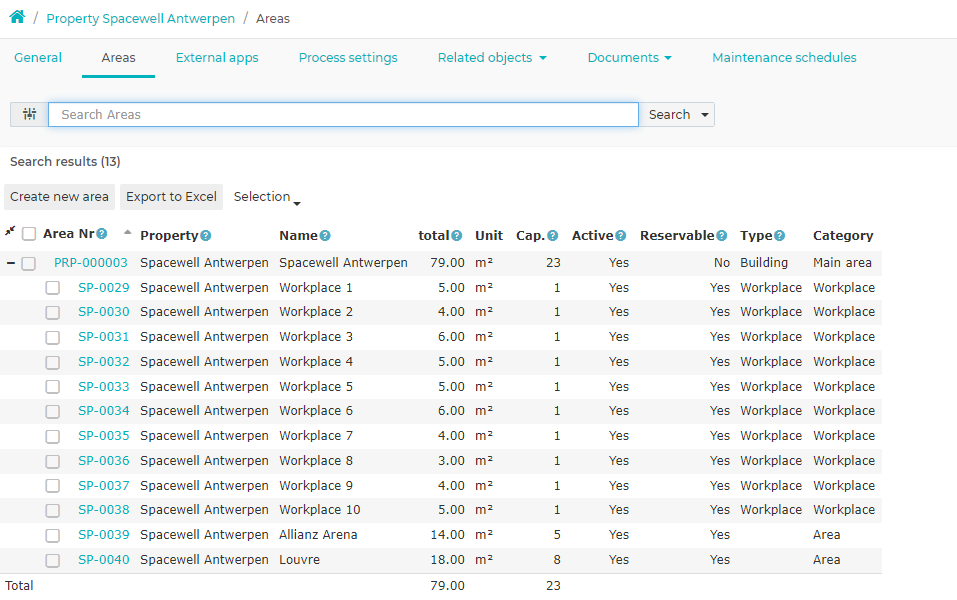
Task: Select the Areas tab
Action: point(118,57)
